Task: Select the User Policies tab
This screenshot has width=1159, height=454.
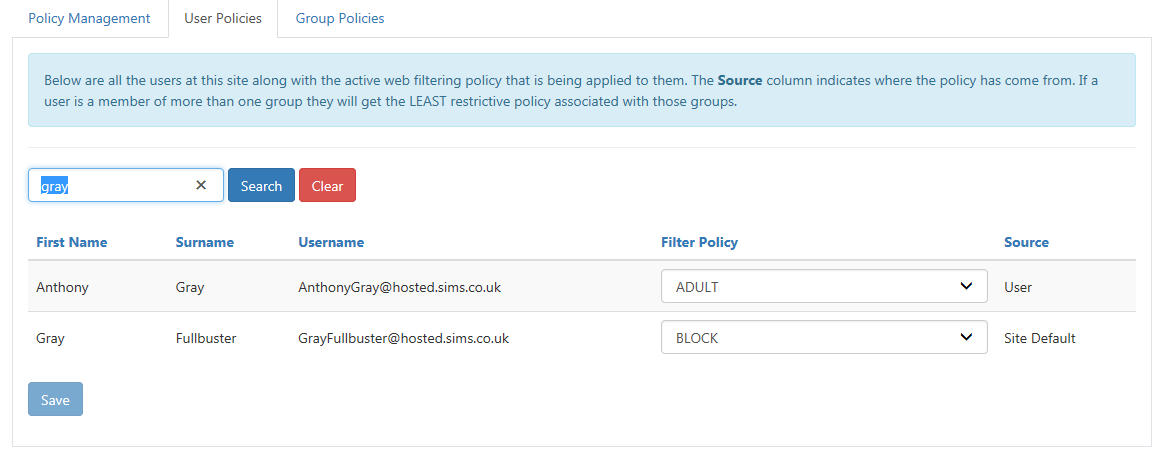Action: (222, 18)
